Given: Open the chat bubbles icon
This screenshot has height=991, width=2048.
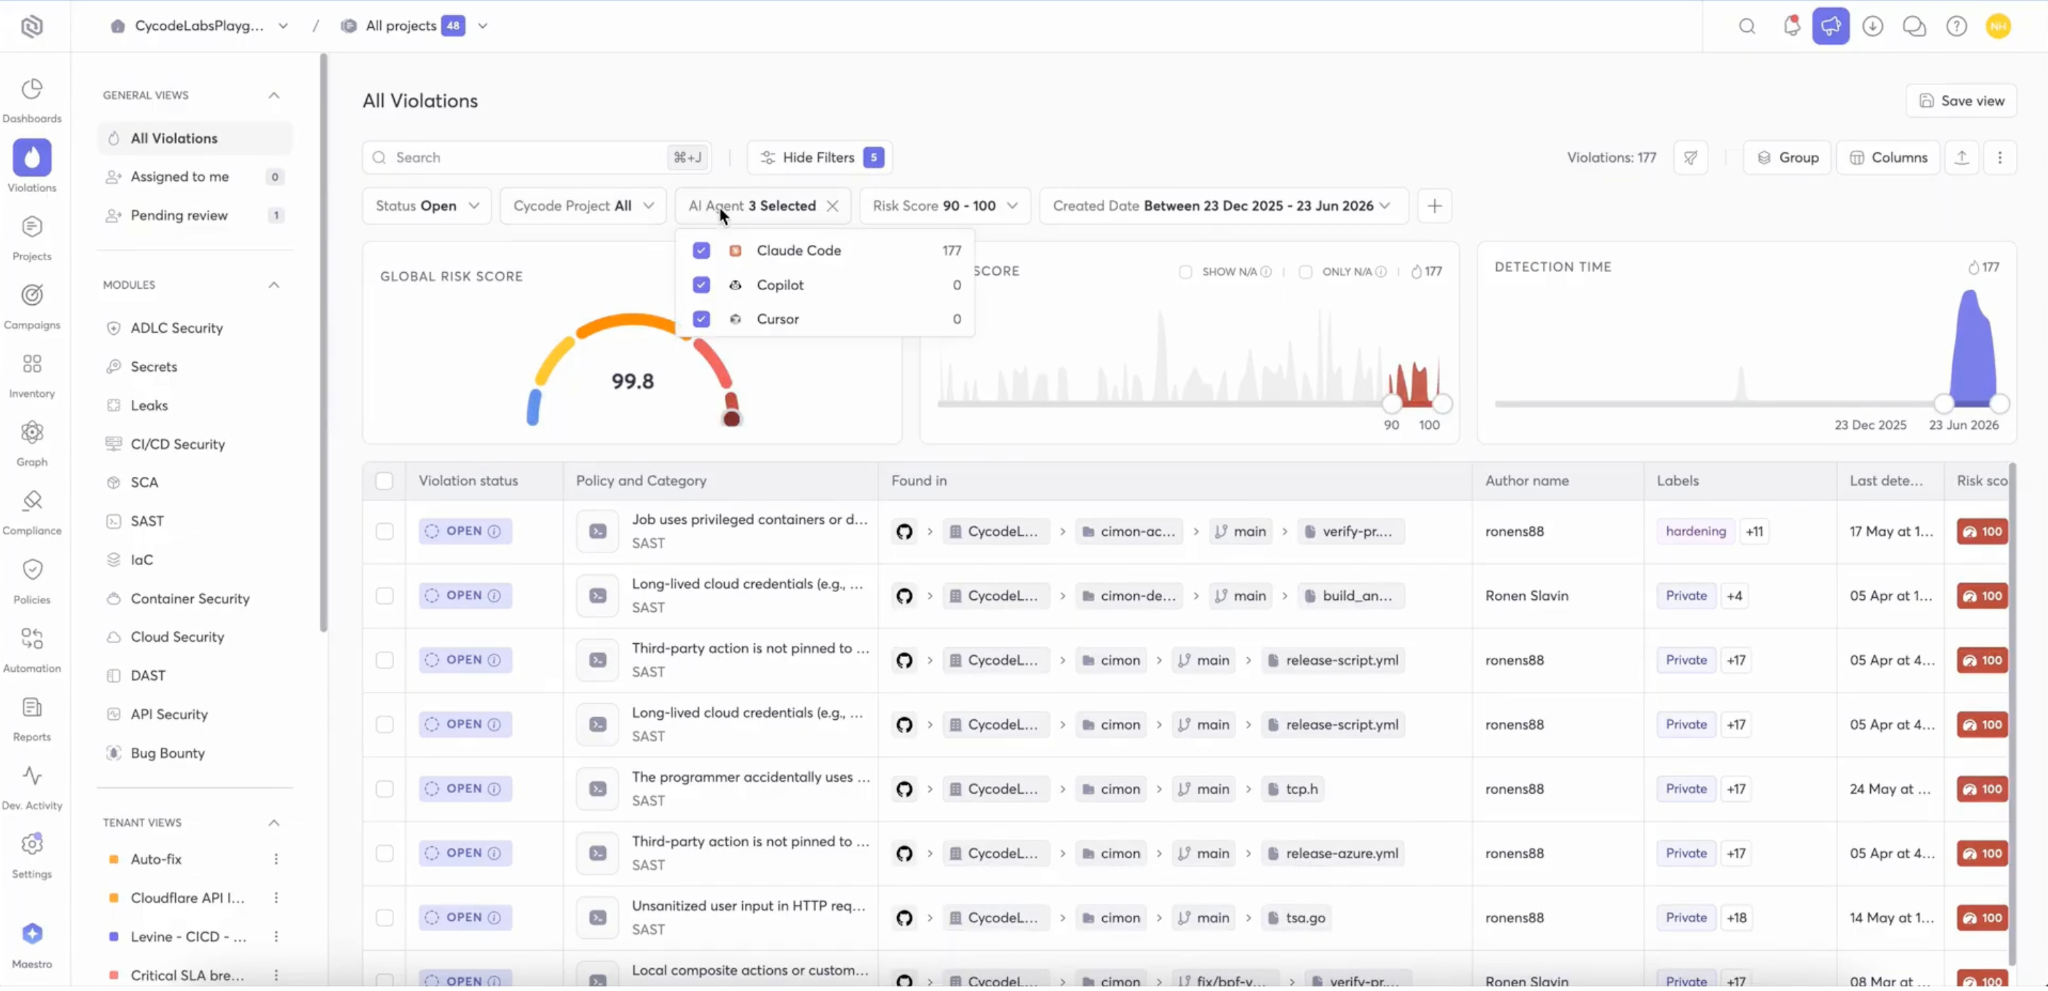Looking at the screenshot, I should (x=1914, y=26).
